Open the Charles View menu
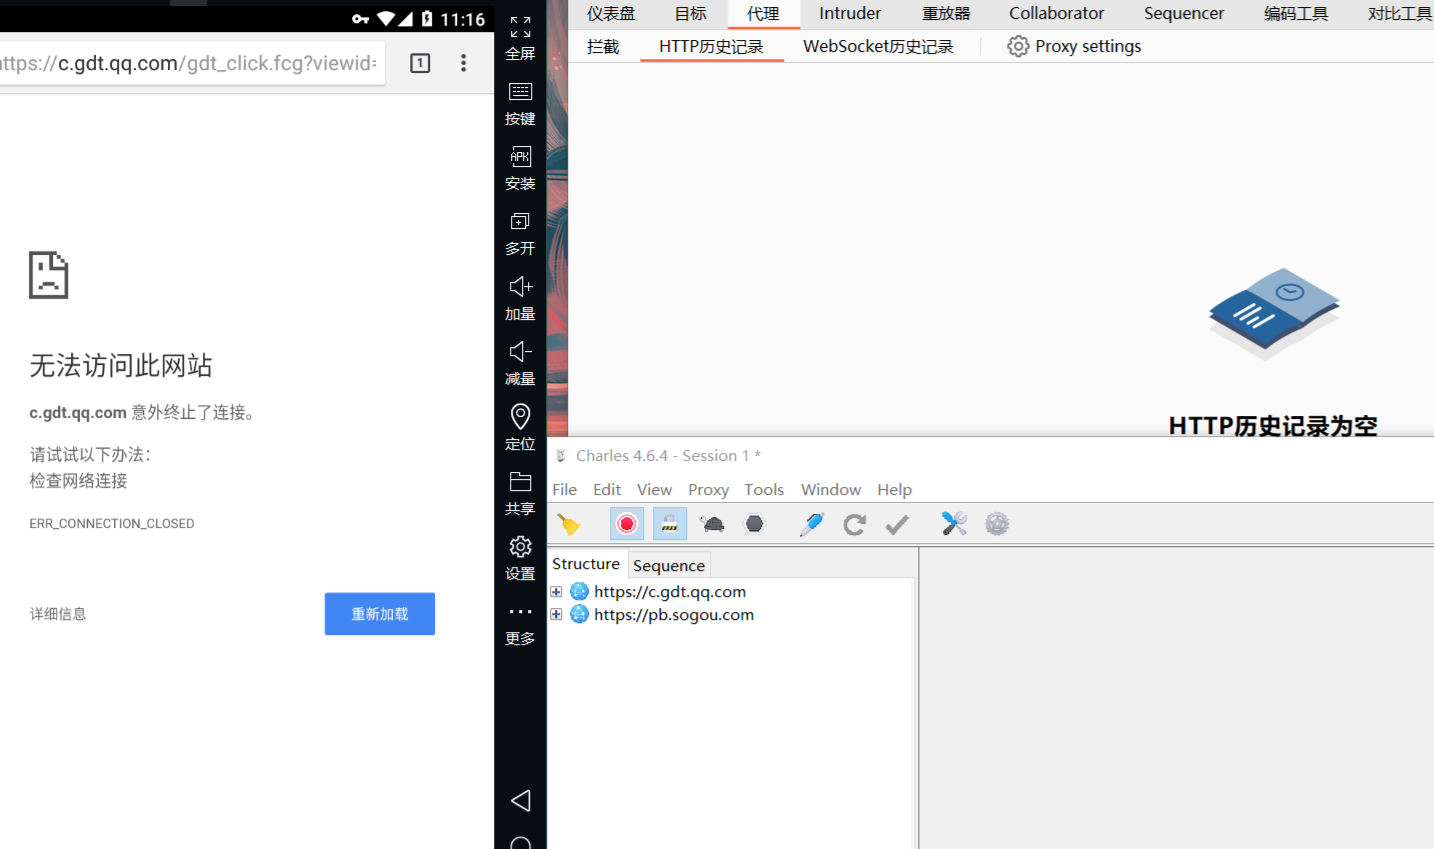 pos(655,490)
